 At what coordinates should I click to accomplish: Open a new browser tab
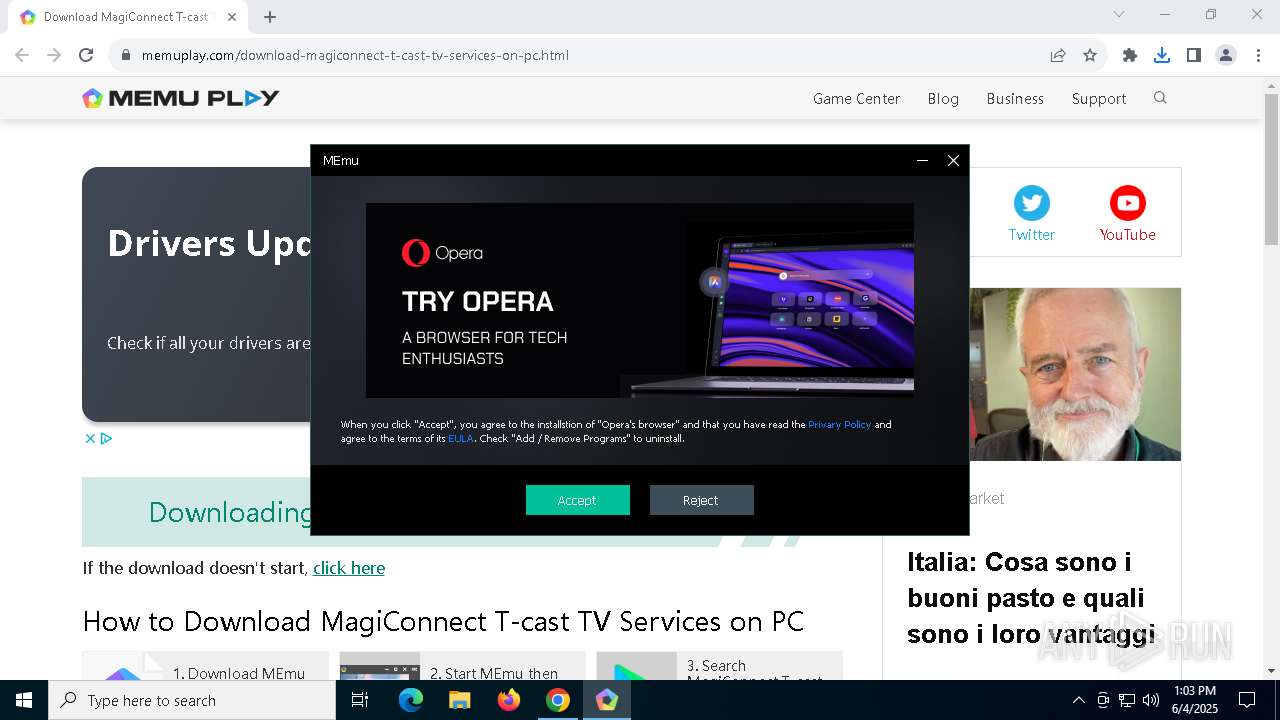270,17
